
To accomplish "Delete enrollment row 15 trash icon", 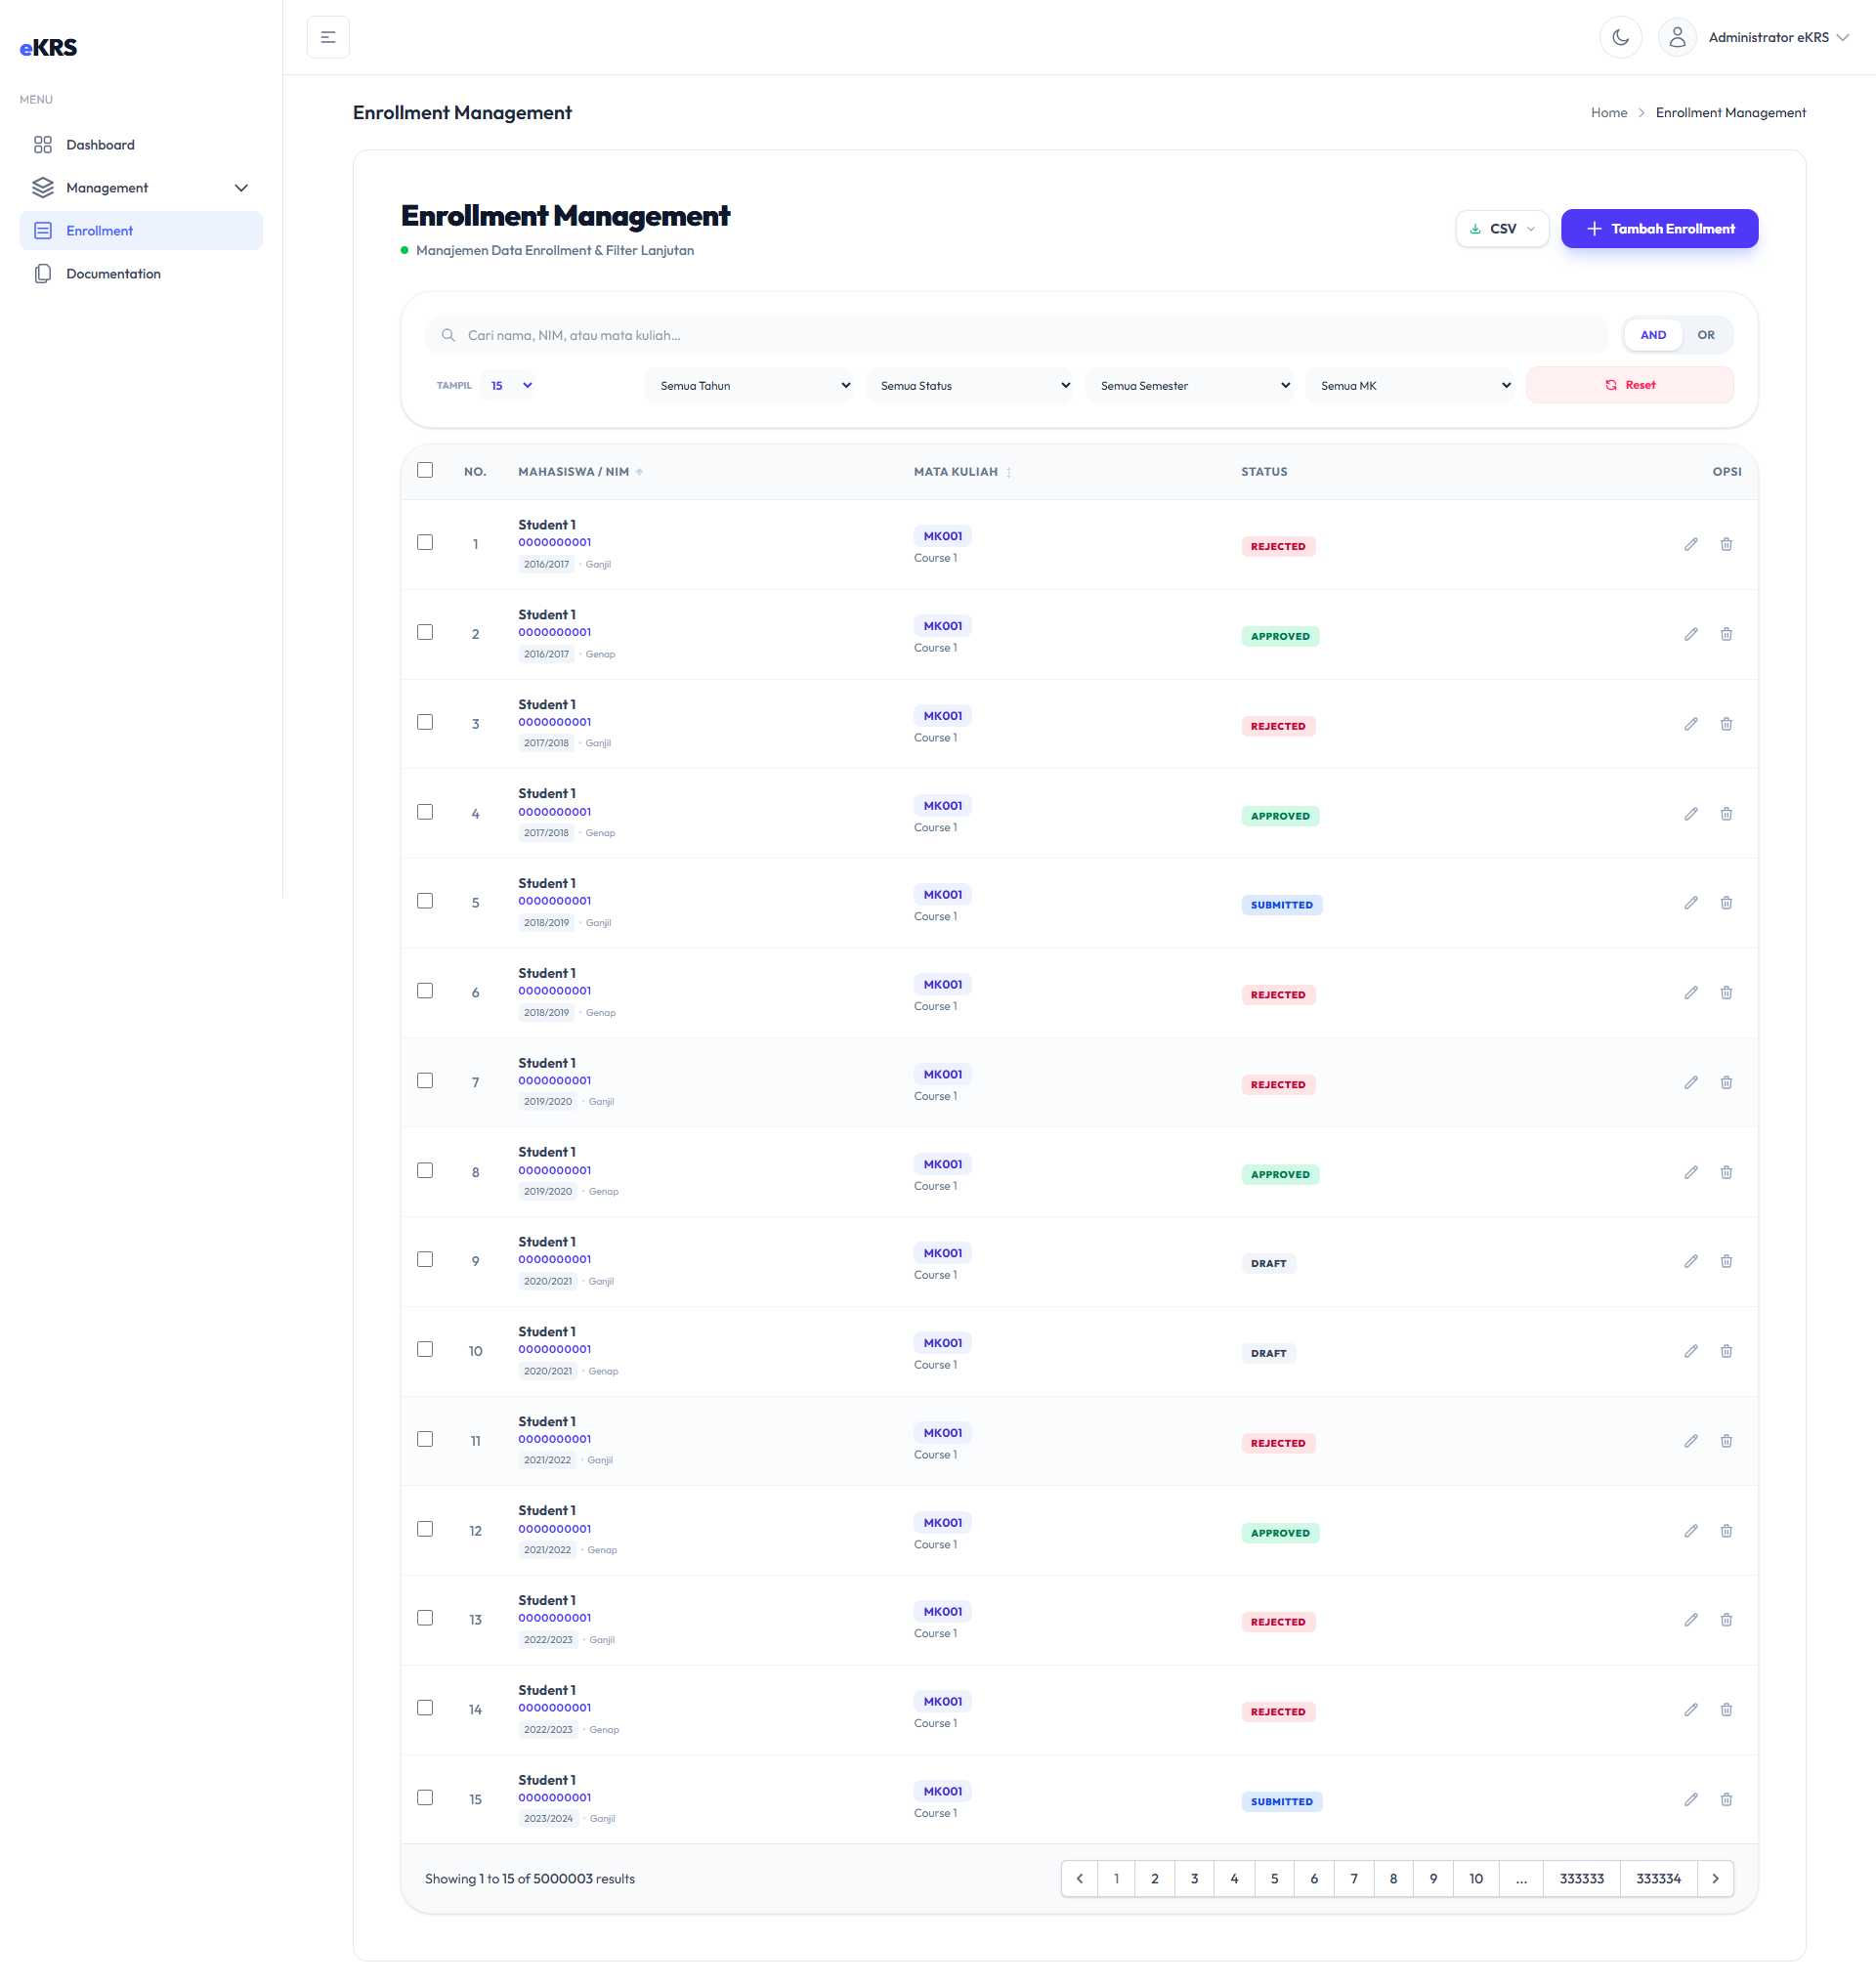I will (1726, 1800).
